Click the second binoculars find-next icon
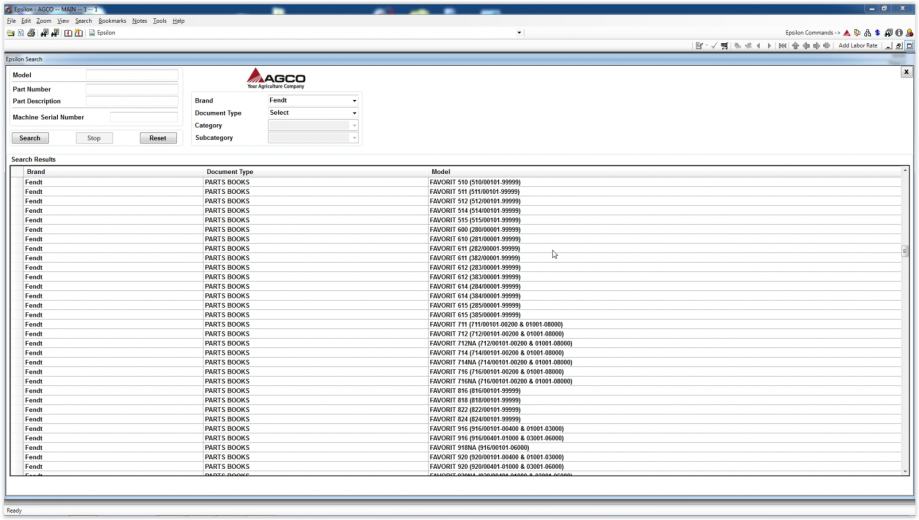 (55, 33)
